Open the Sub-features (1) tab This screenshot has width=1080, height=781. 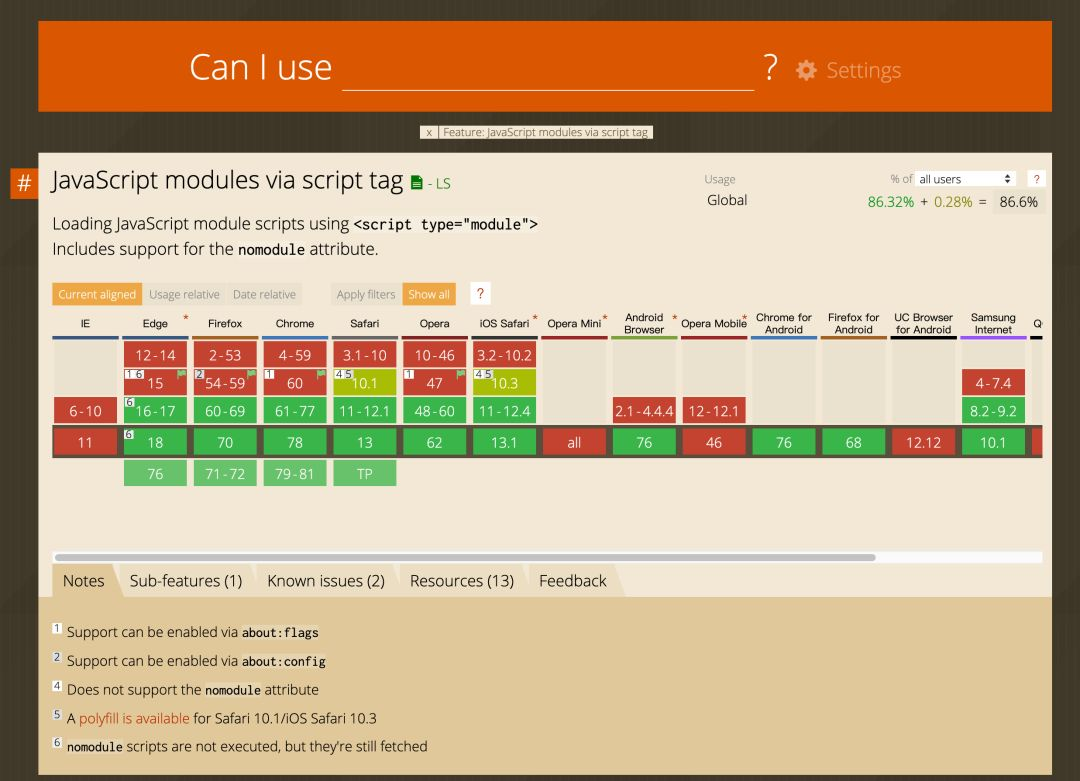186,581
